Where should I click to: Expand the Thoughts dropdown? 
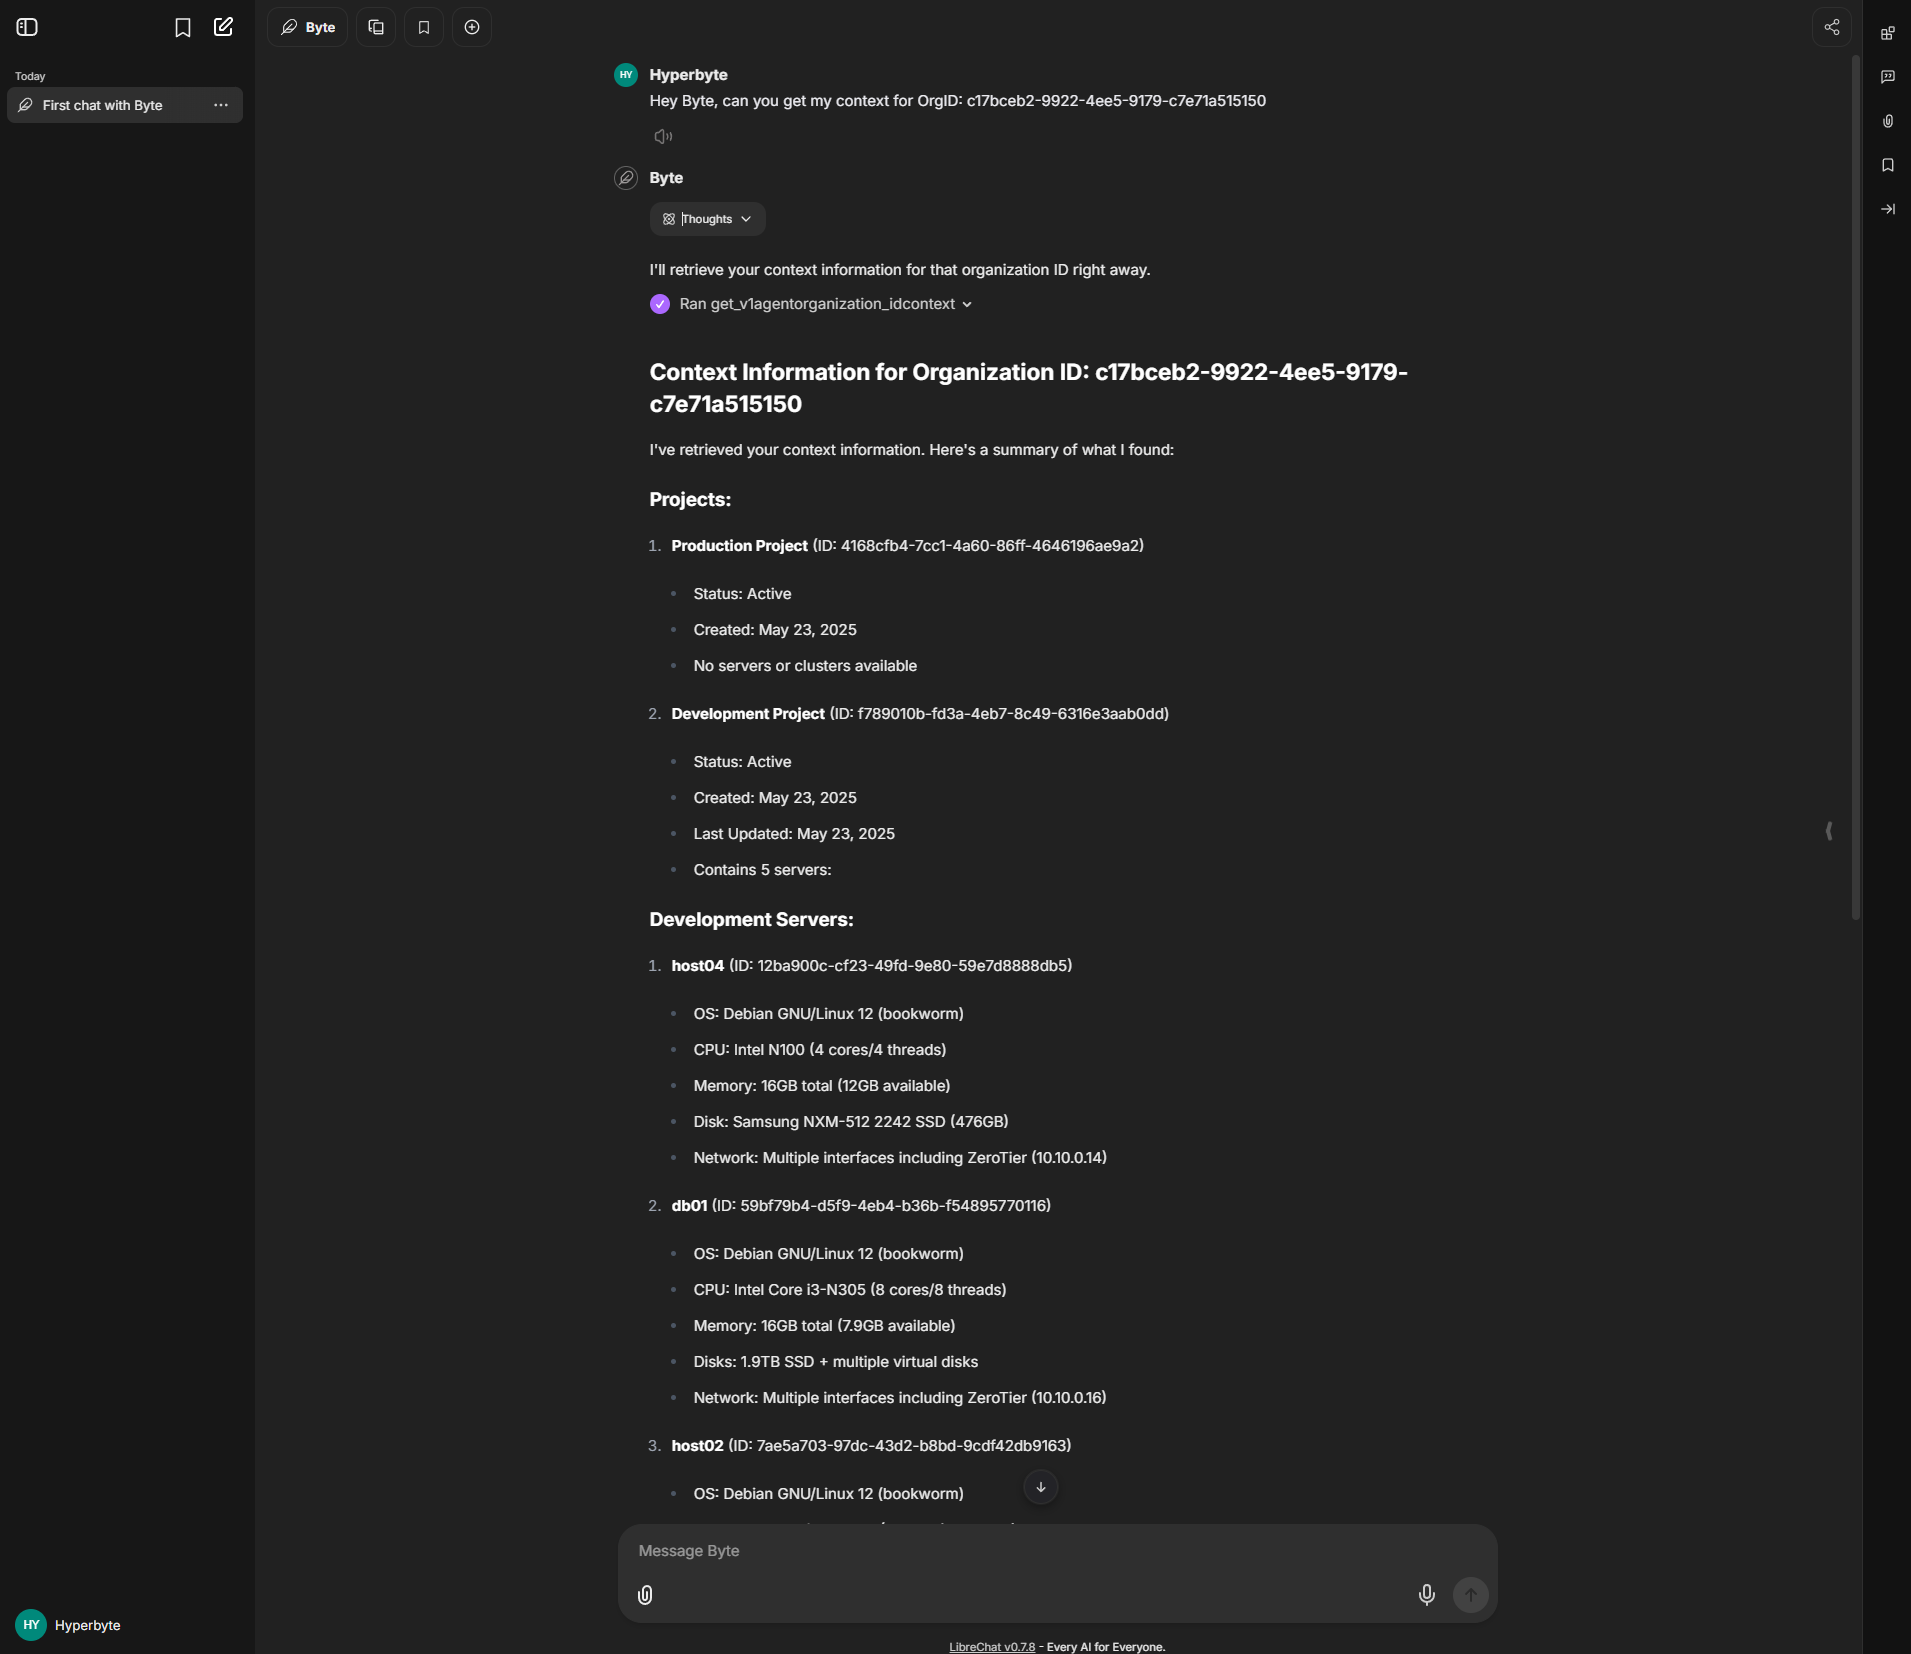click(x=707, y=219)
